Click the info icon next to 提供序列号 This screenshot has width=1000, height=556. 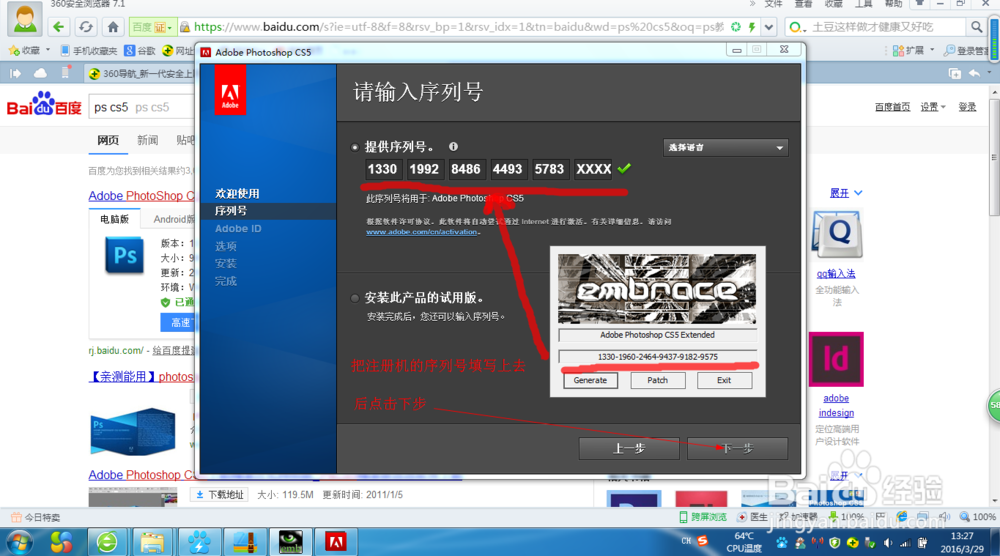click(x=453, y=147)
